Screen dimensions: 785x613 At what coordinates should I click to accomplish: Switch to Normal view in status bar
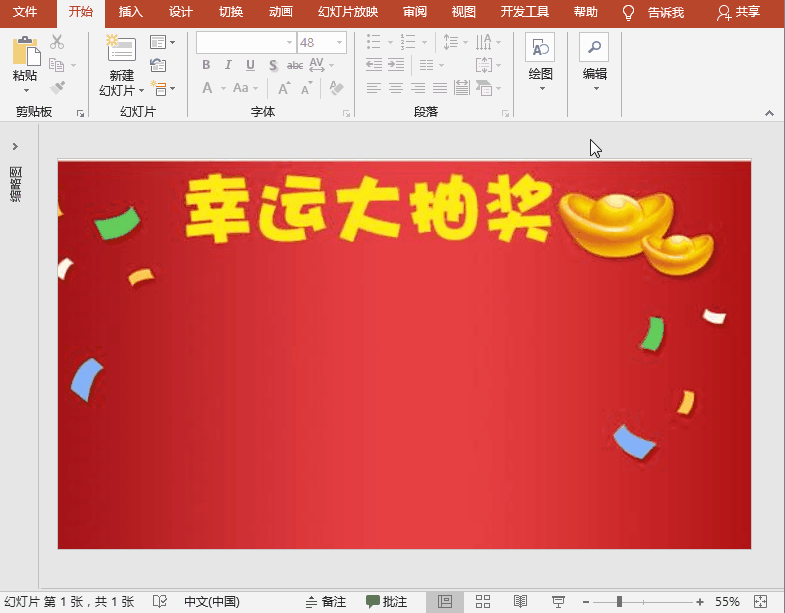(x=445, y=601)
